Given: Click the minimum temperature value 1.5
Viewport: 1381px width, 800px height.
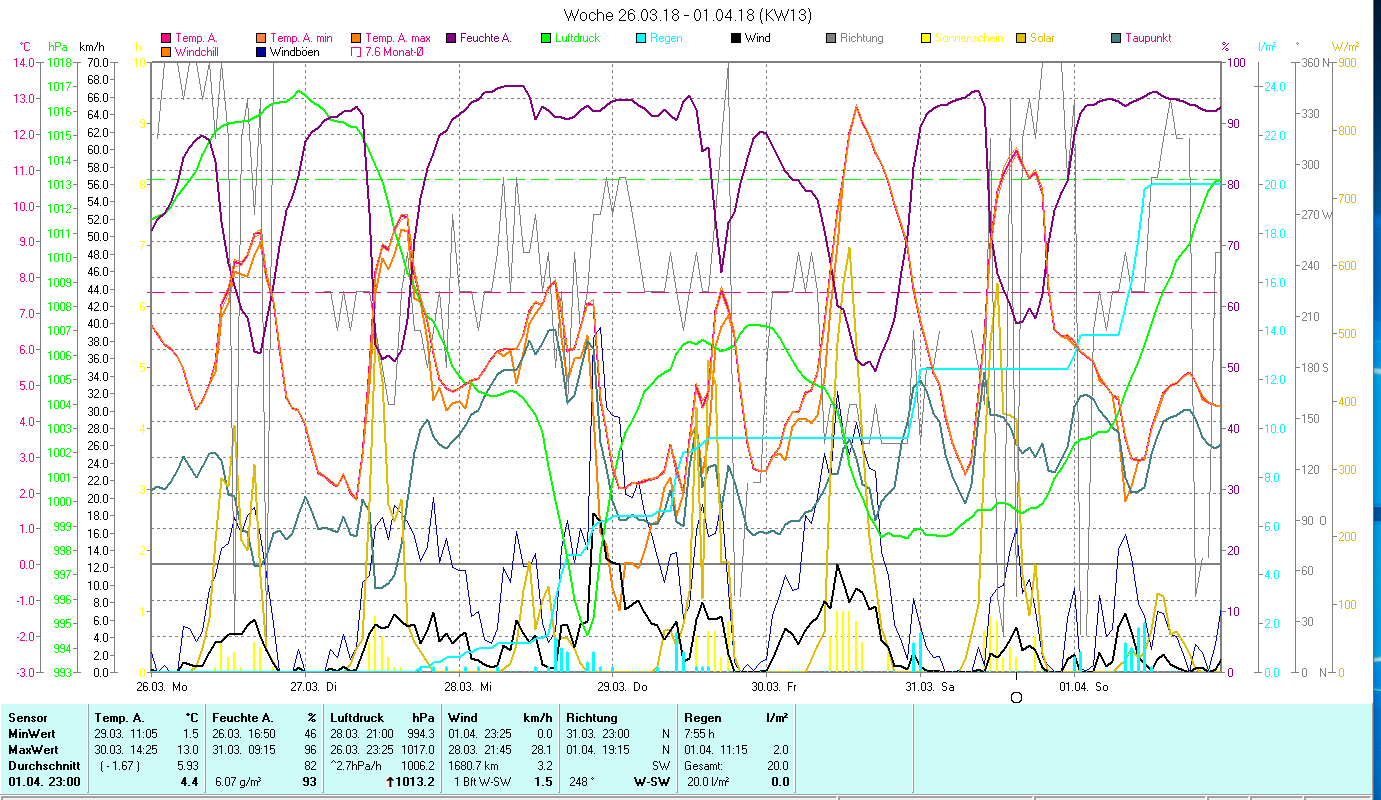Looking at the screenshot, I should (191, 733).
